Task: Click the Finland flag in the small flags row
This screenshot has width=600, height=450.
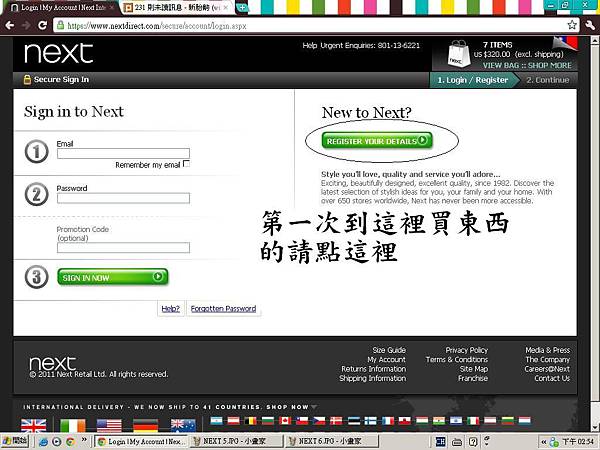Action: (x=371, y=421)
